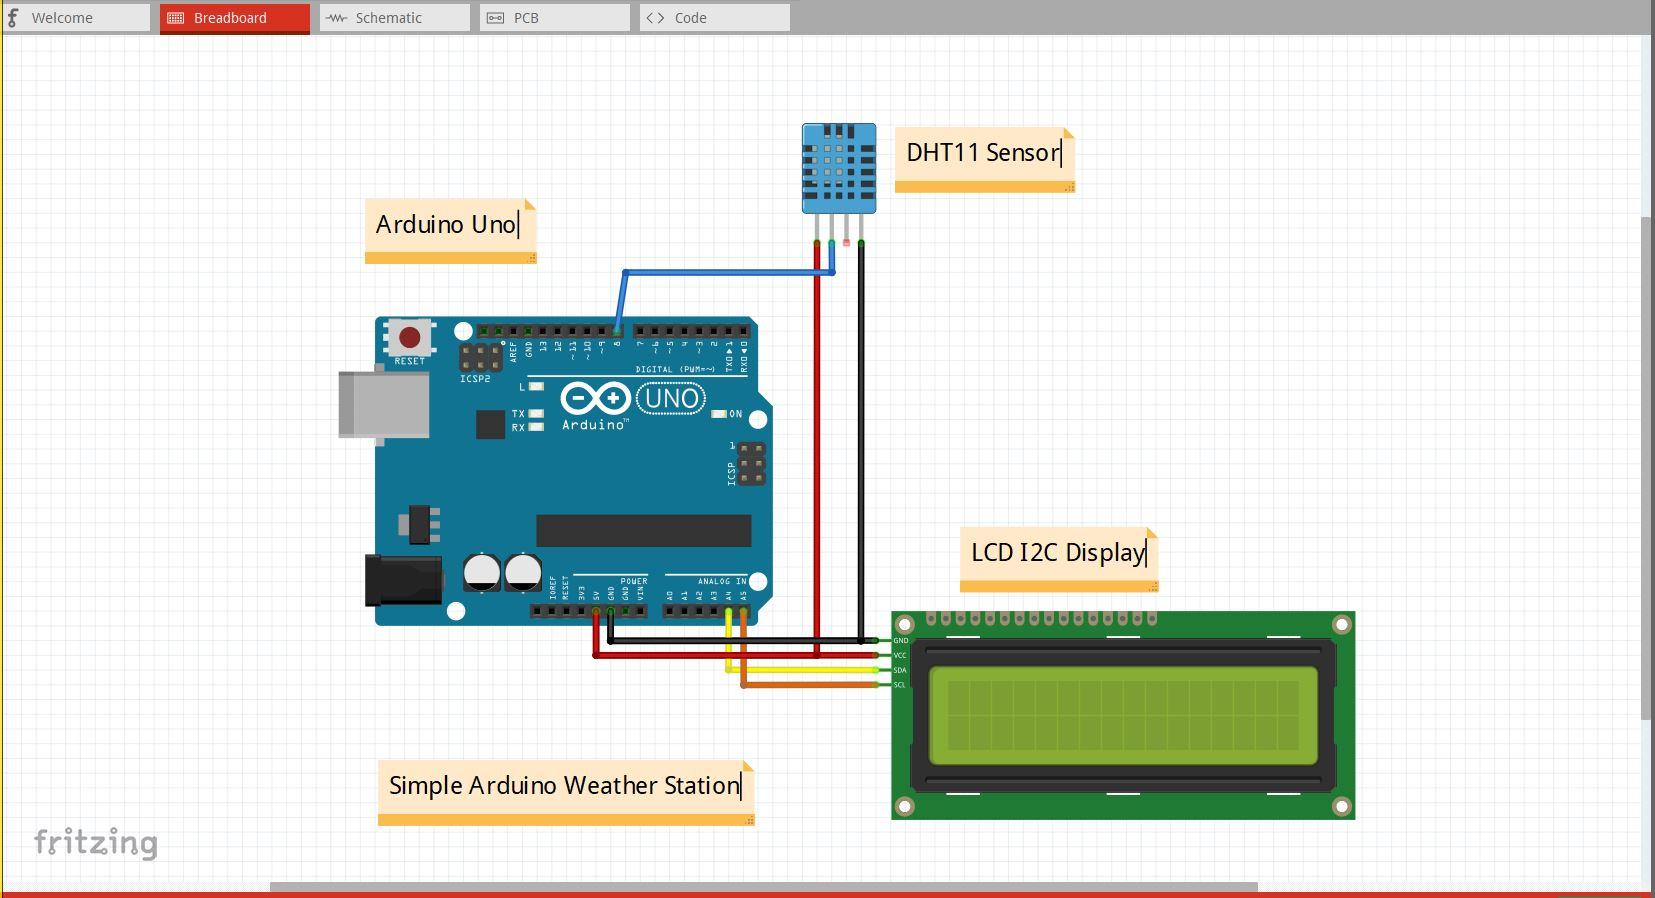Click the Arduino ICSP header
1655x898 pixels.
point(753,465)
